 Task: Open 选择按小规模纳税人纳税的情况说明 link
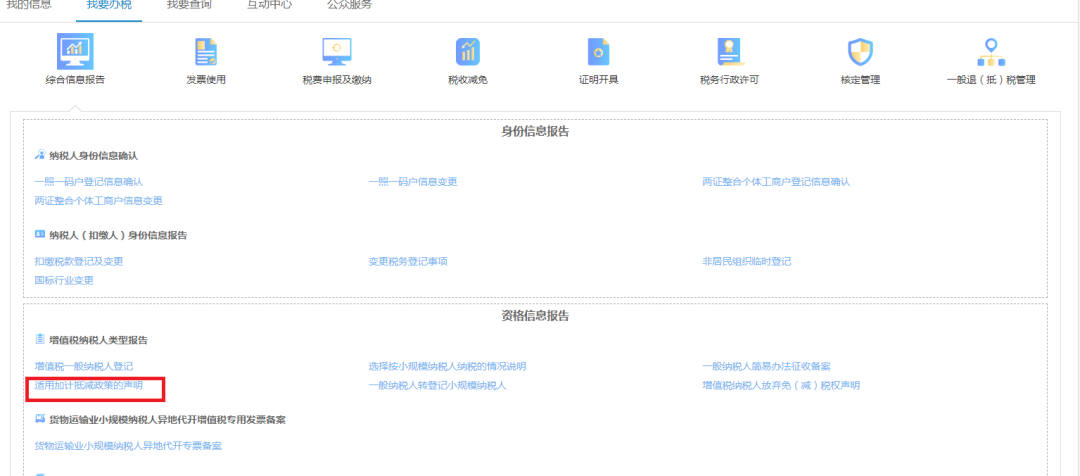pyautogui.click(x=447, y=366)
